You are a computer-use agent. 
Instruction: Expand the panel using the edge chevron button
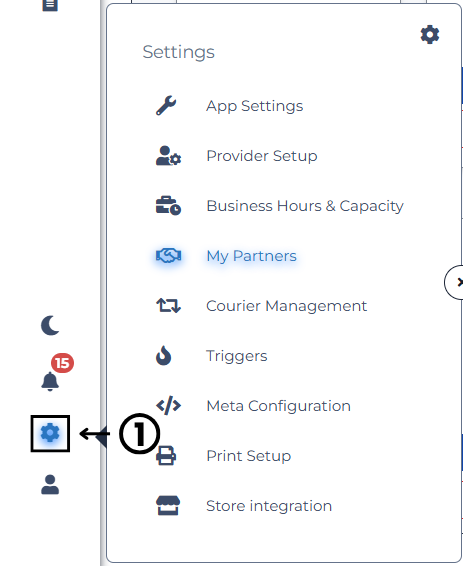pos(454,282)
